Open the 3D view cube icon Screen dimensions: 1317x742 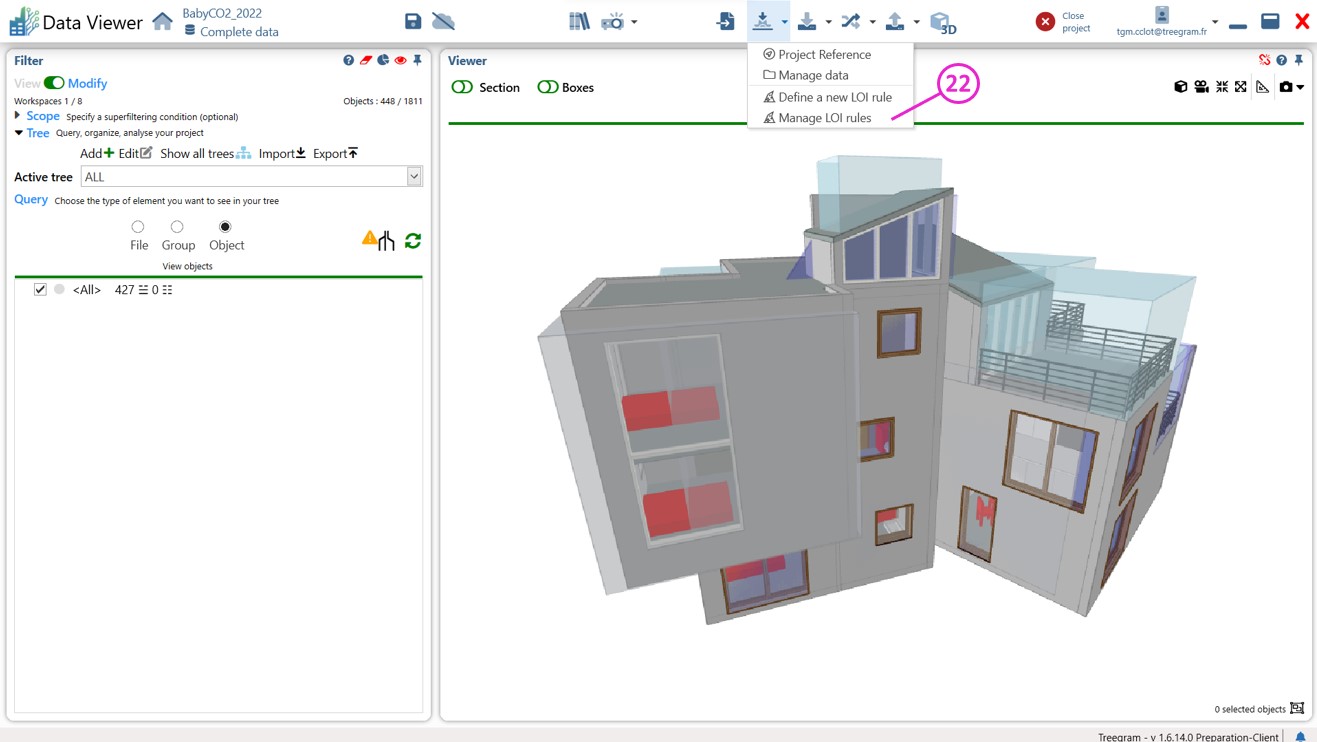tap(941, 22)
